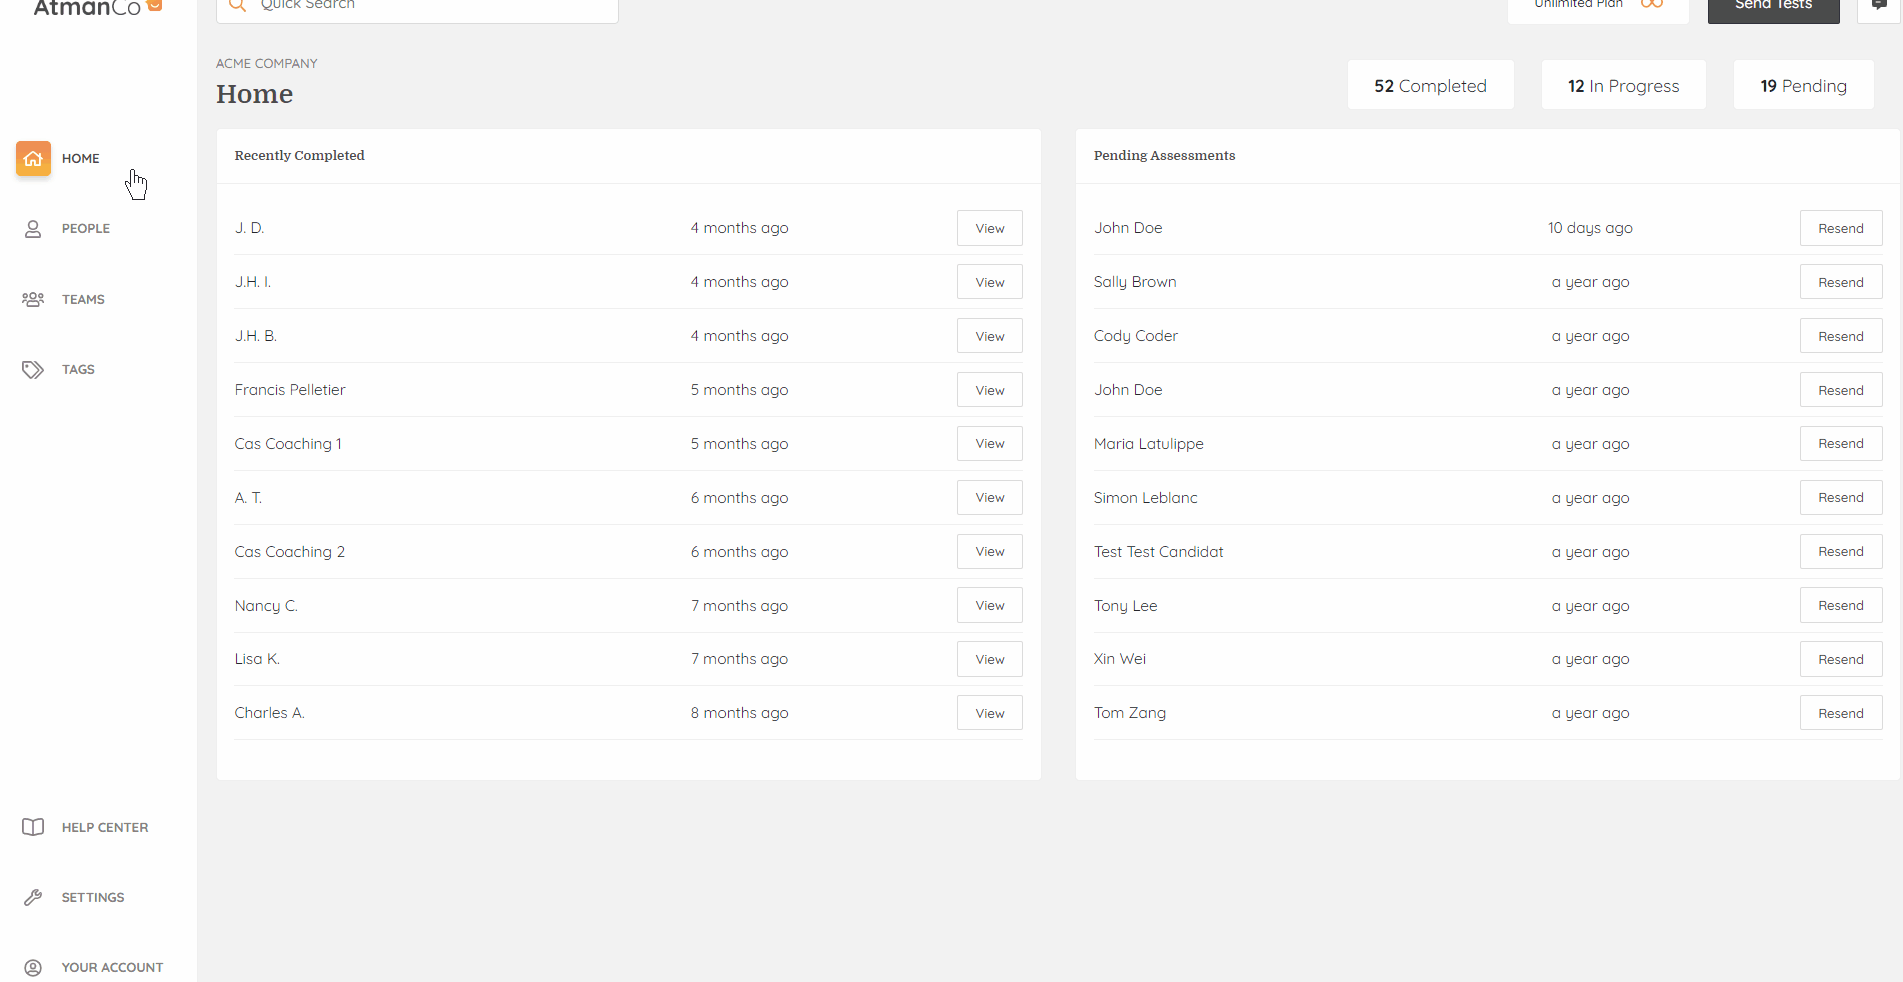Click the name Nancy C.
1903x982 pixels.
(x=266, y=606)
